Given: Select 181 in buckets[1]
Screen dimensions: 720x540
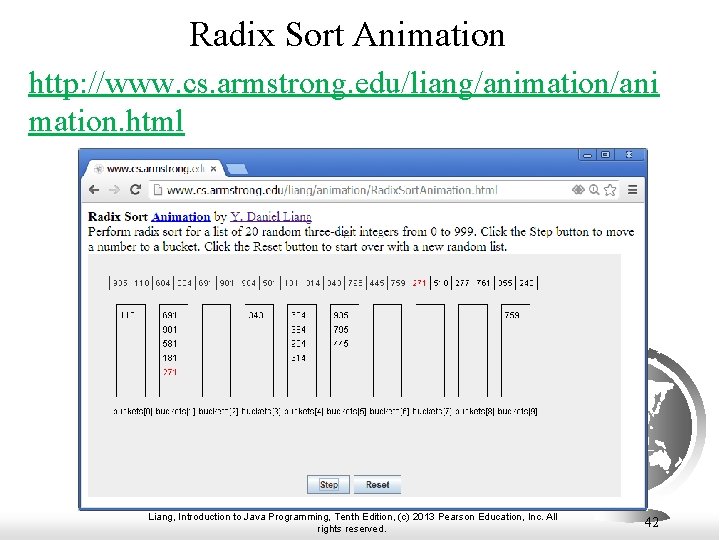Looking at the screenshot, I should click(x=169, y=358).
